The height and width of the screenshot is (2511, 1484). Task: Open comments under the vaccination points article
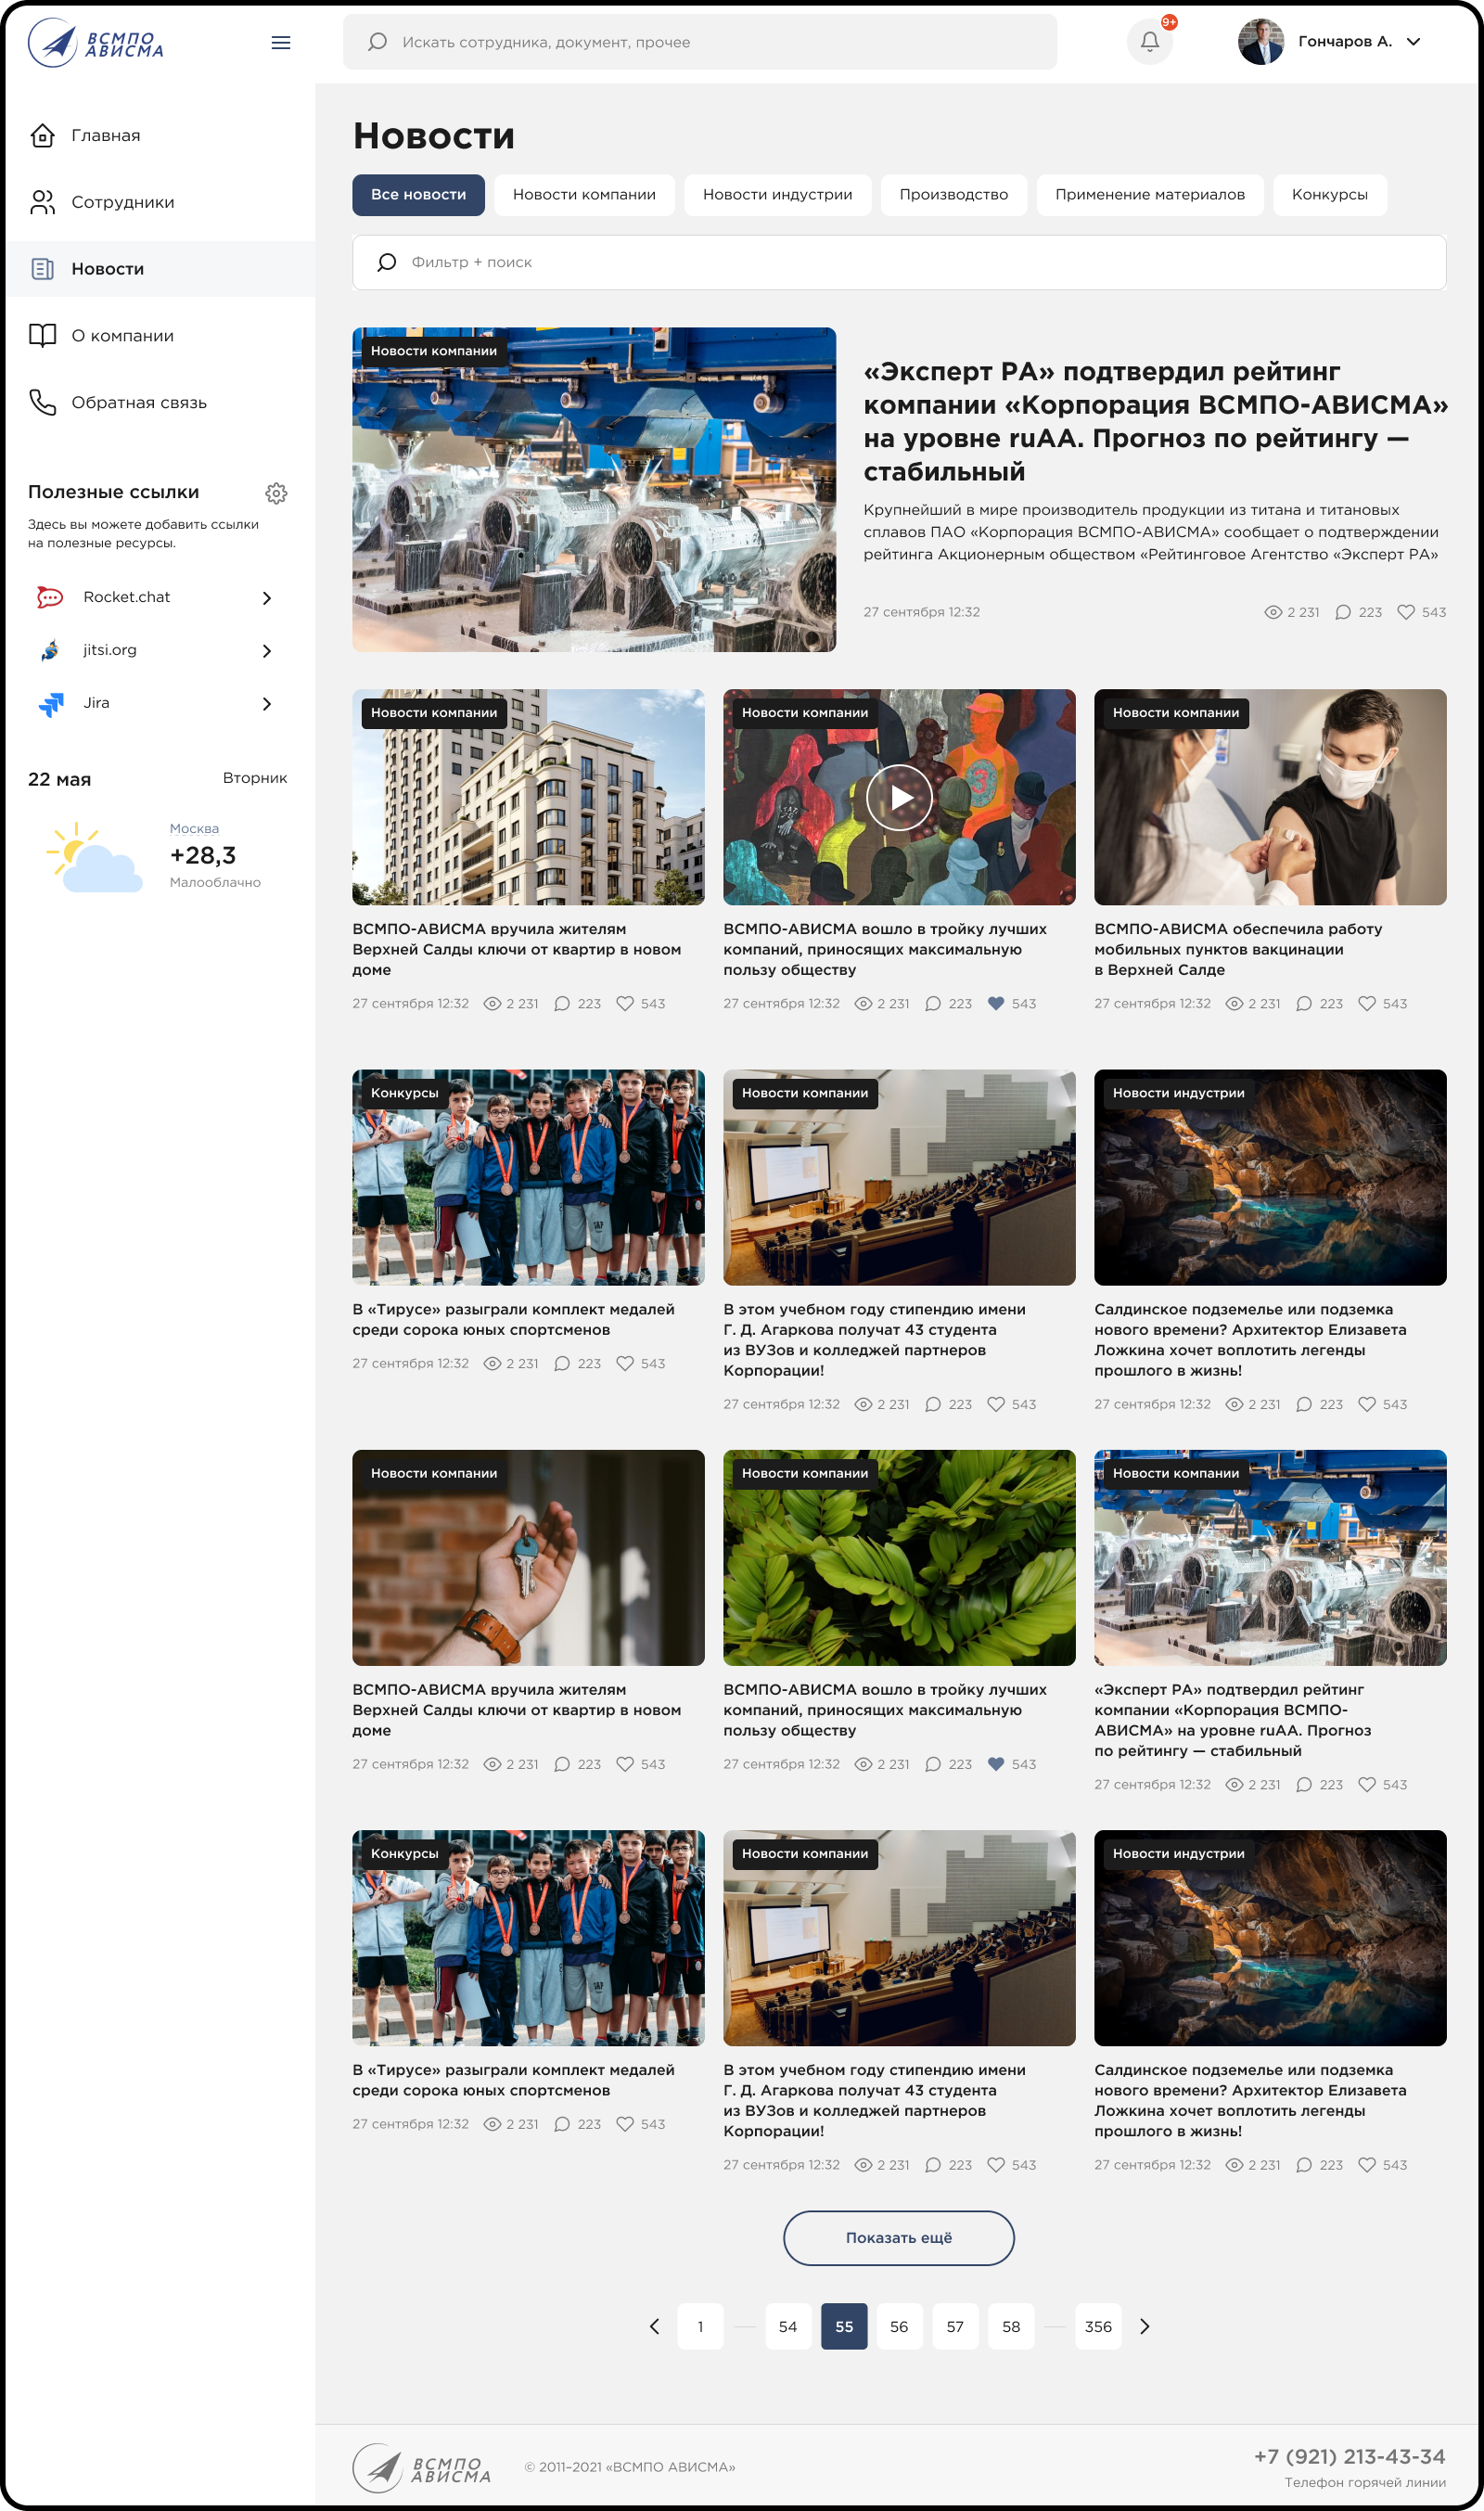1304,1004
